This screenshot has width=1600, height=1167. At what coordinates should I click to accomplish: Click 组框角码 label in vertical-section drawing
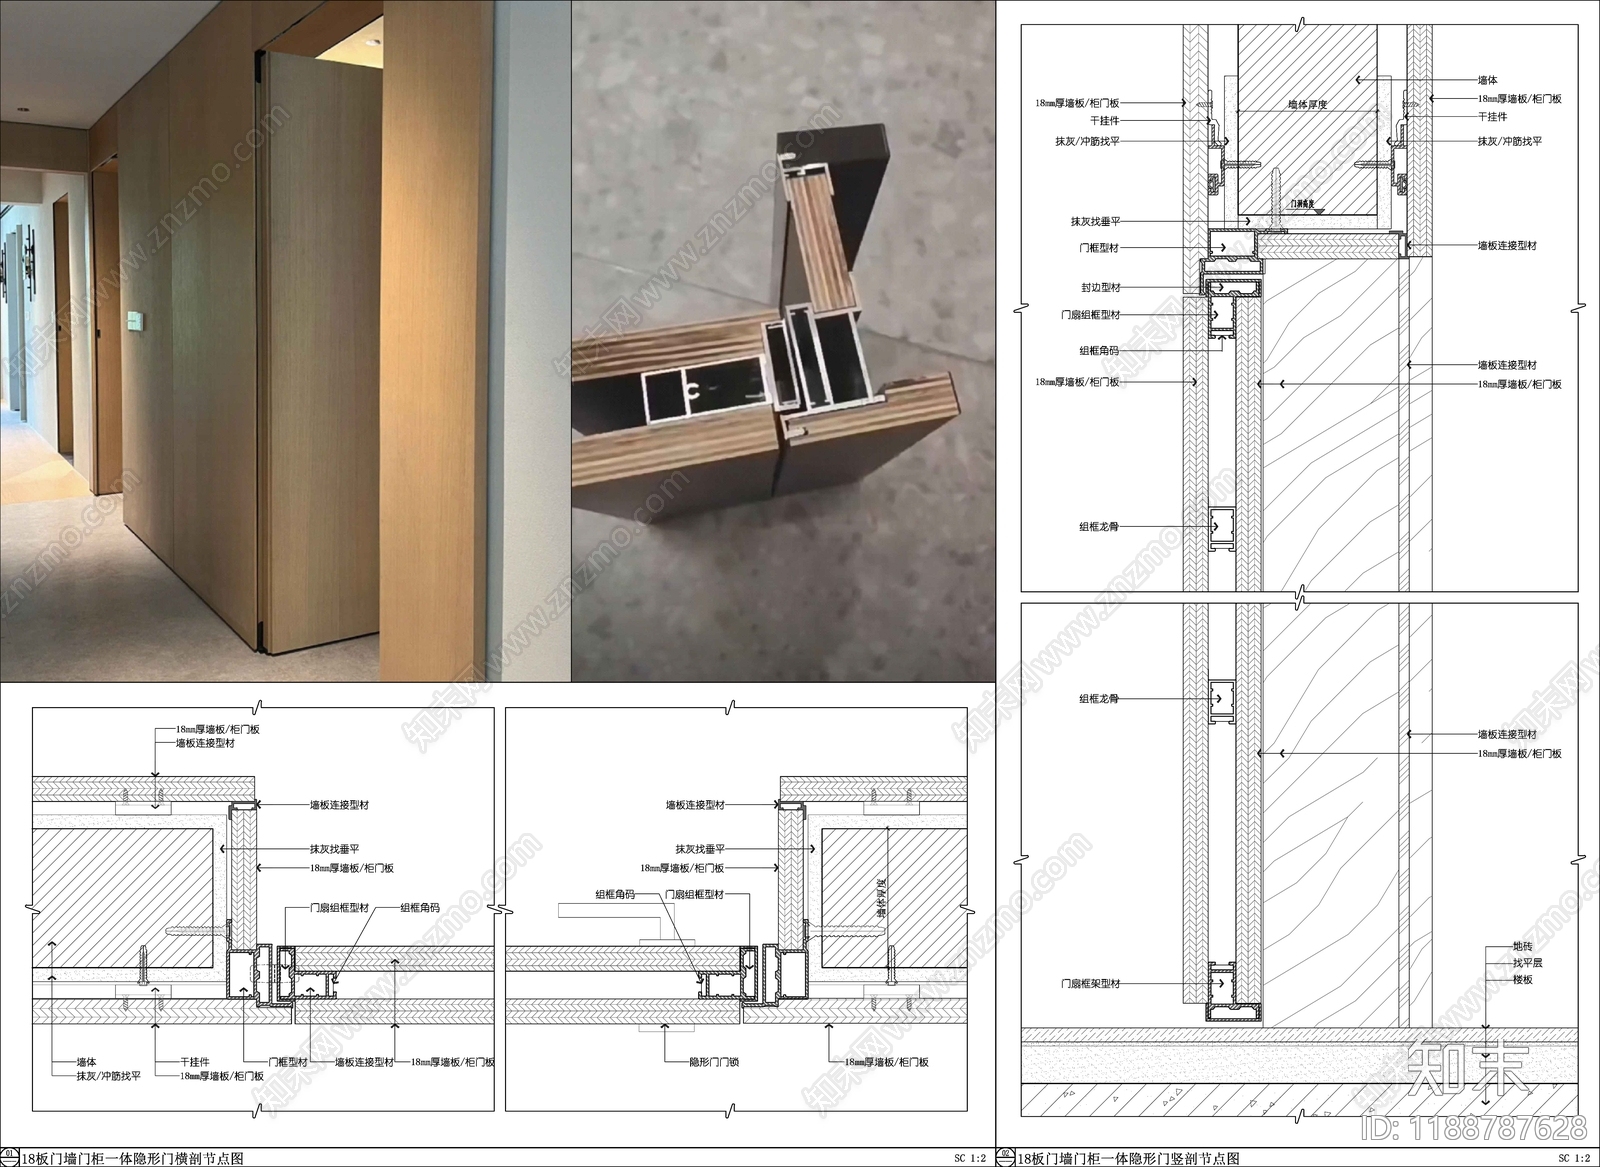coord(1100,351)
